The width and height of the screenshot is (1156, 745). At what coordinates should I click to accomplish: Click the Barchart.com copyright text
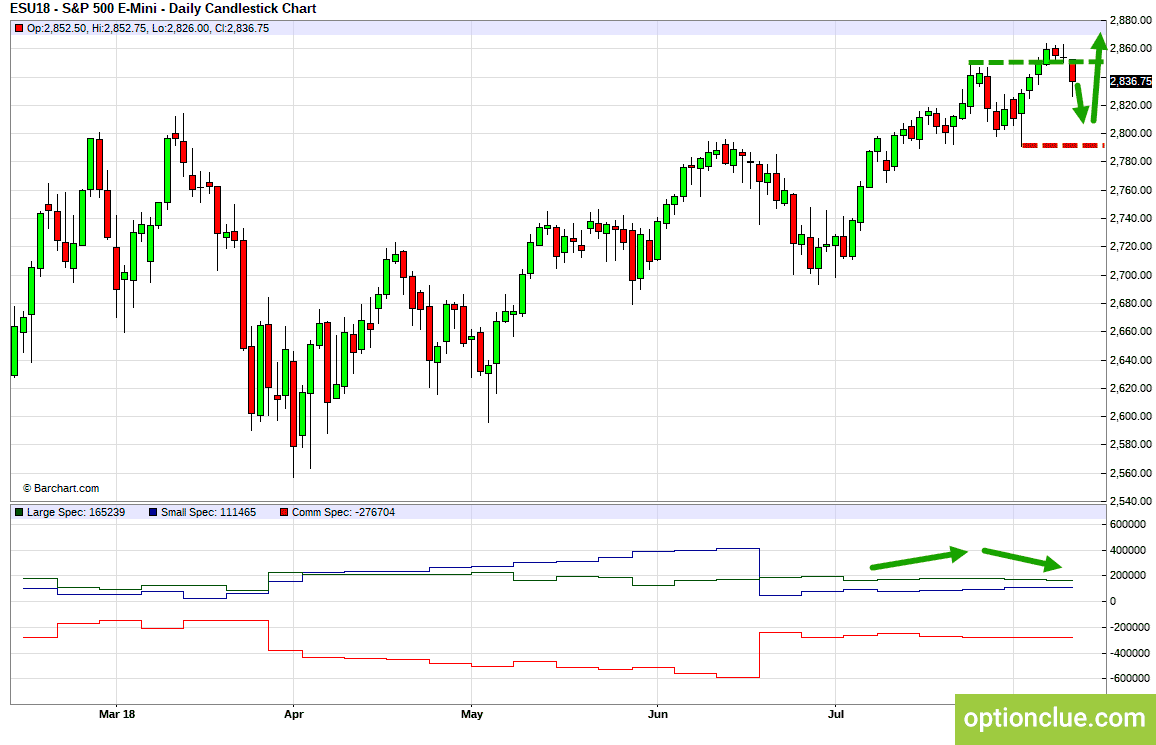[61, 488]
